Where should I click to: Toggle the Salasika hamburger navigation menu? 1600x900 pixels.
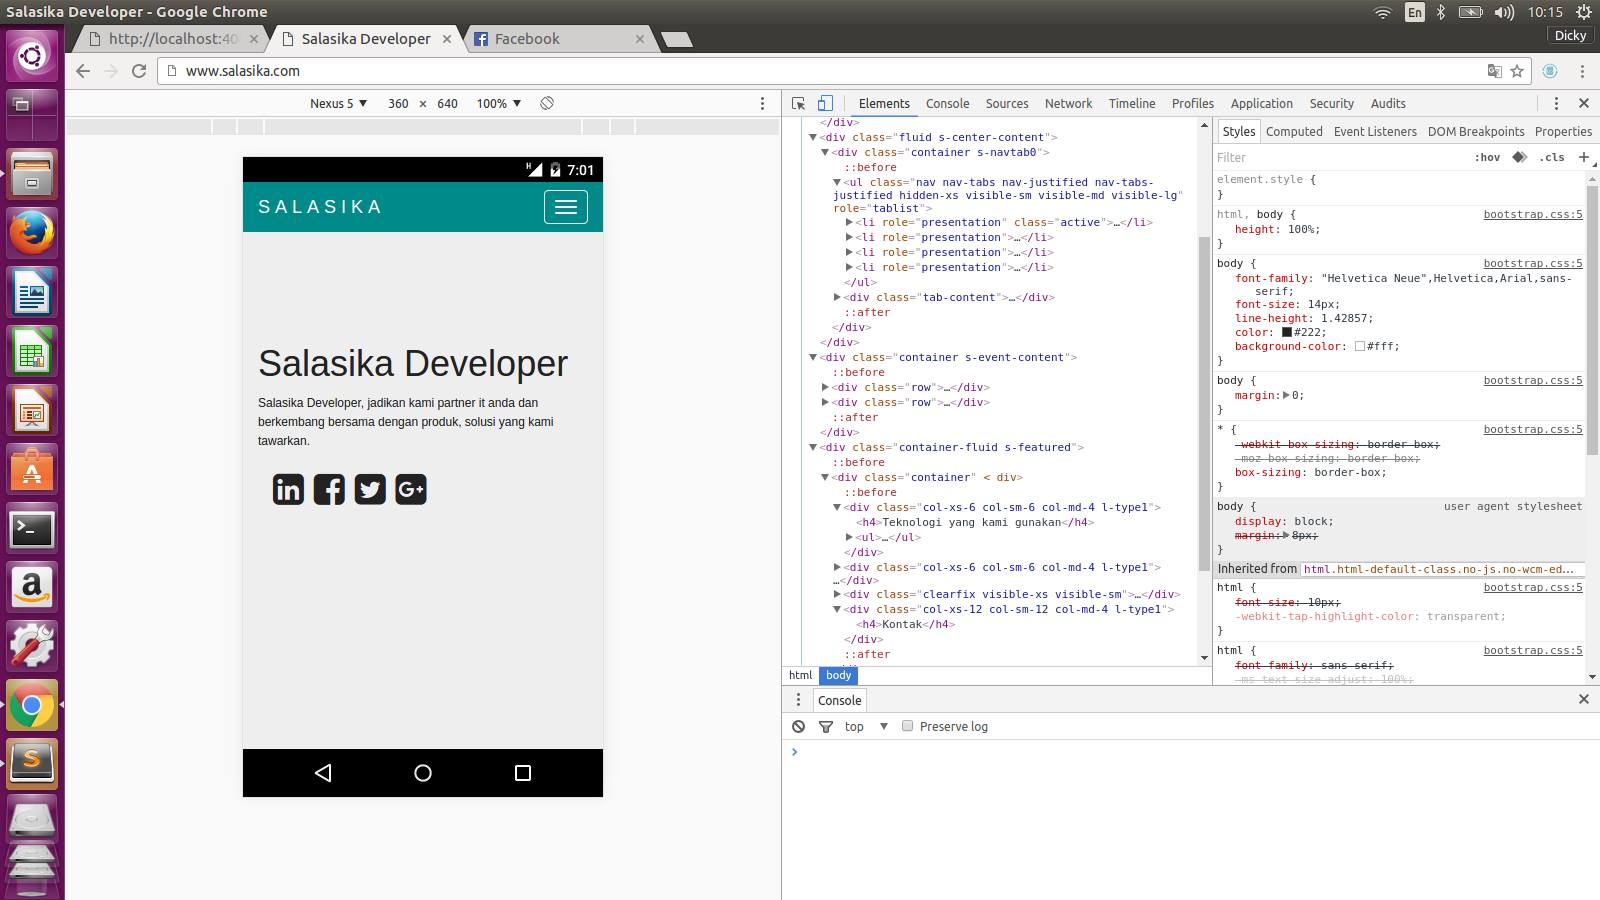[566, 207]
